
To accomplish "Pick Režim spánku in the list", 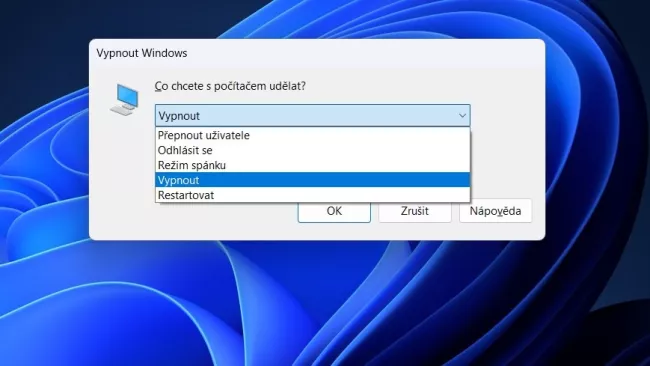I will pos(313,165).
